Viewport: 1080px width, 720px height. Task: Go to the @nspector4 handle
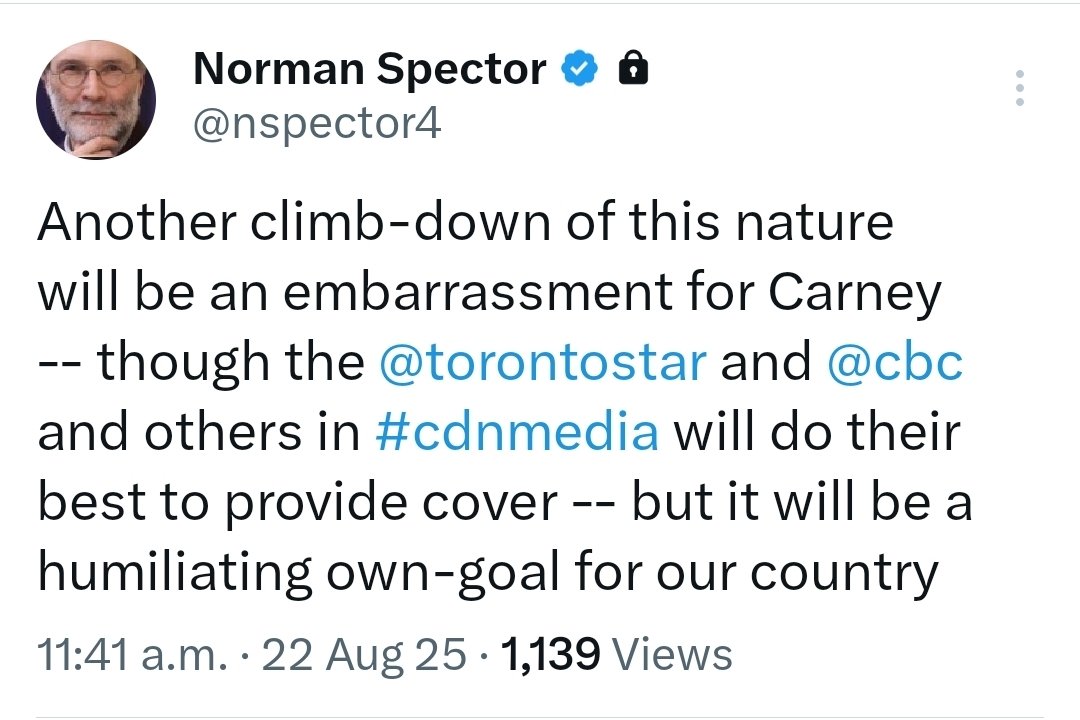click(x=316, y=125)
